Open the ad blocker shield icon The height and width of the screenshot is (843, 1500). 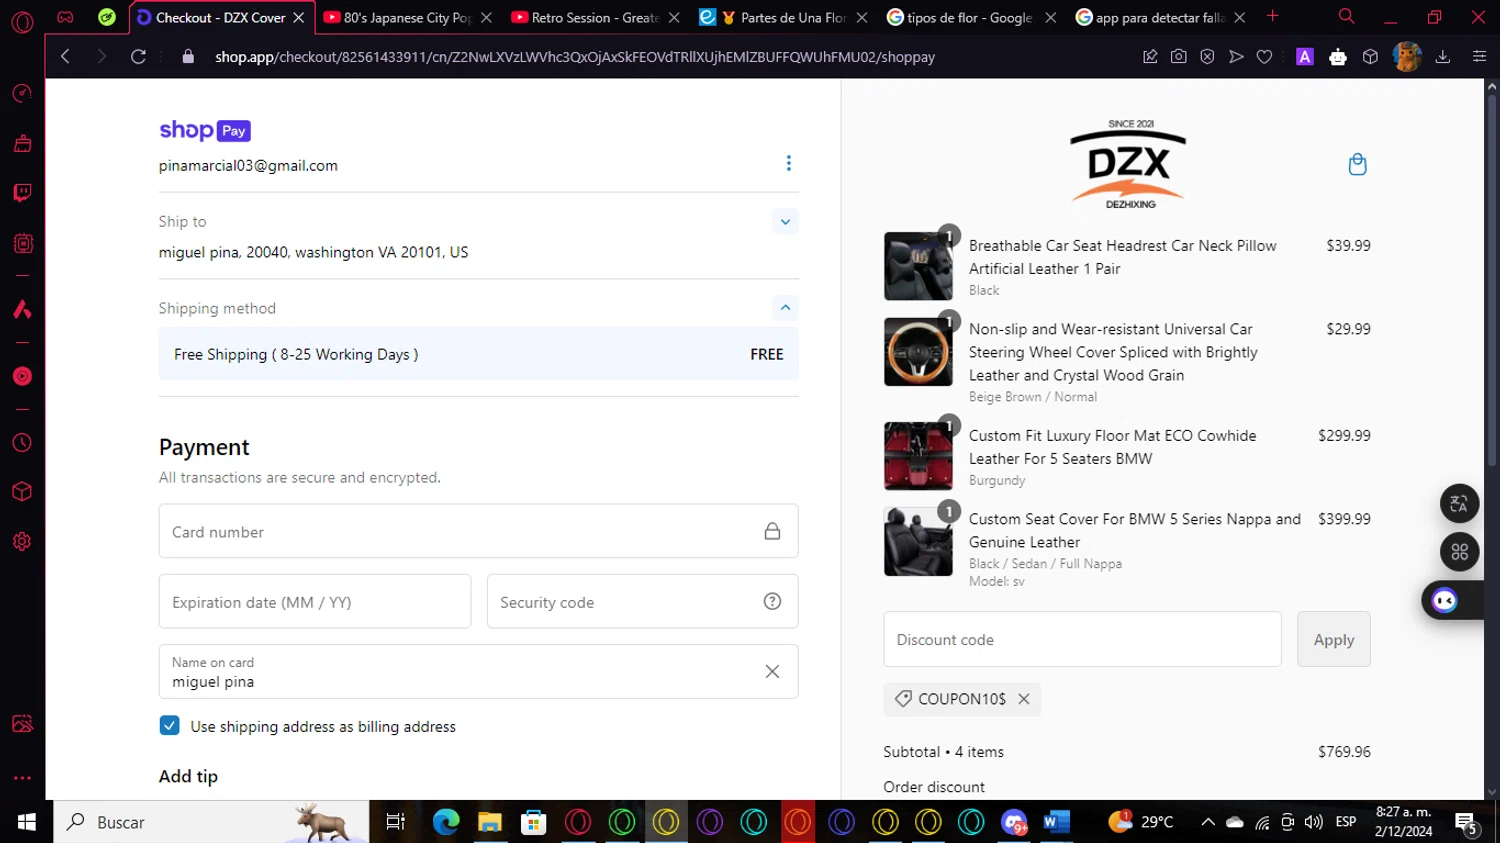click(1207, 57)
